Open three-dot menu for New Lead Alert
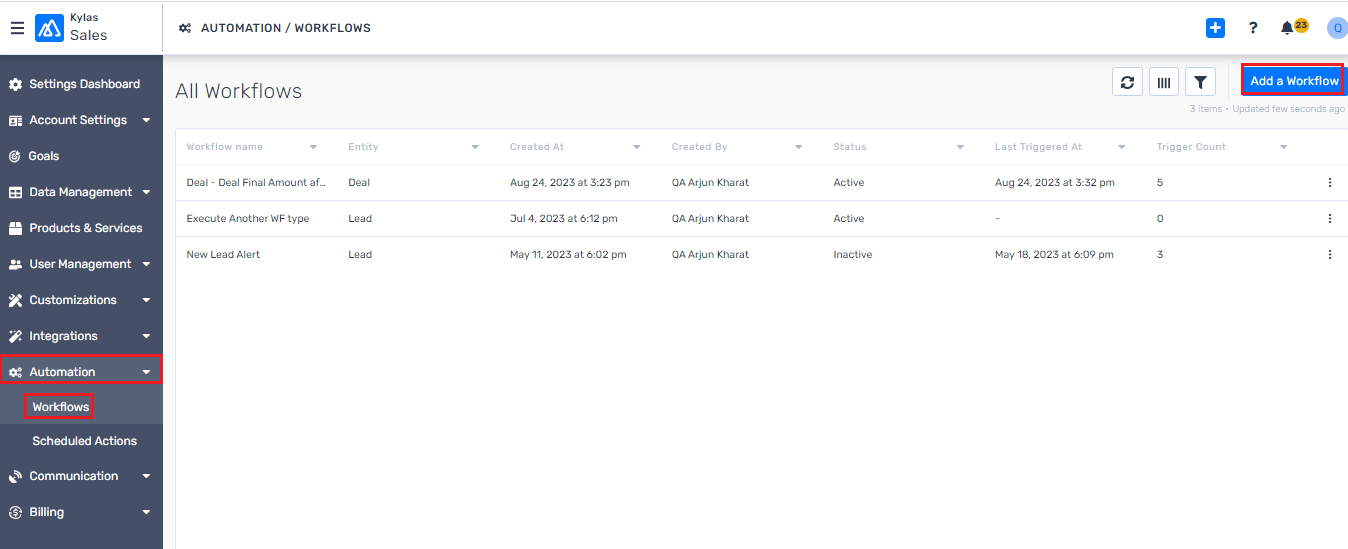Image resolution: width=1348 pixels, height=549 pixels. coord(1330,255)
